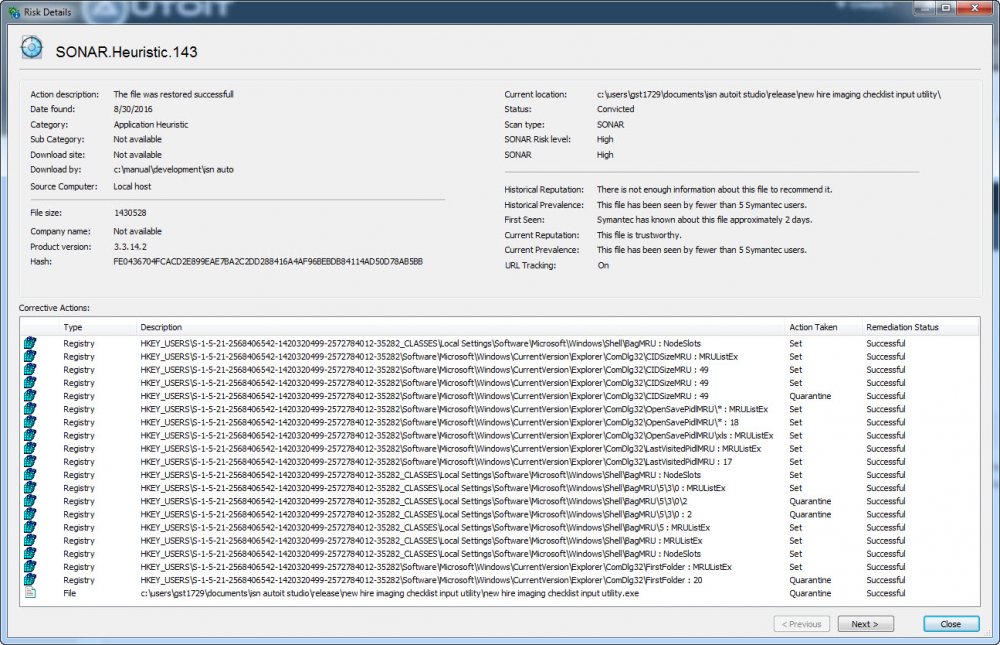Close the Risk Details dialog with Close
This screenshot has height=645, width=1000.
click(951, 624)
